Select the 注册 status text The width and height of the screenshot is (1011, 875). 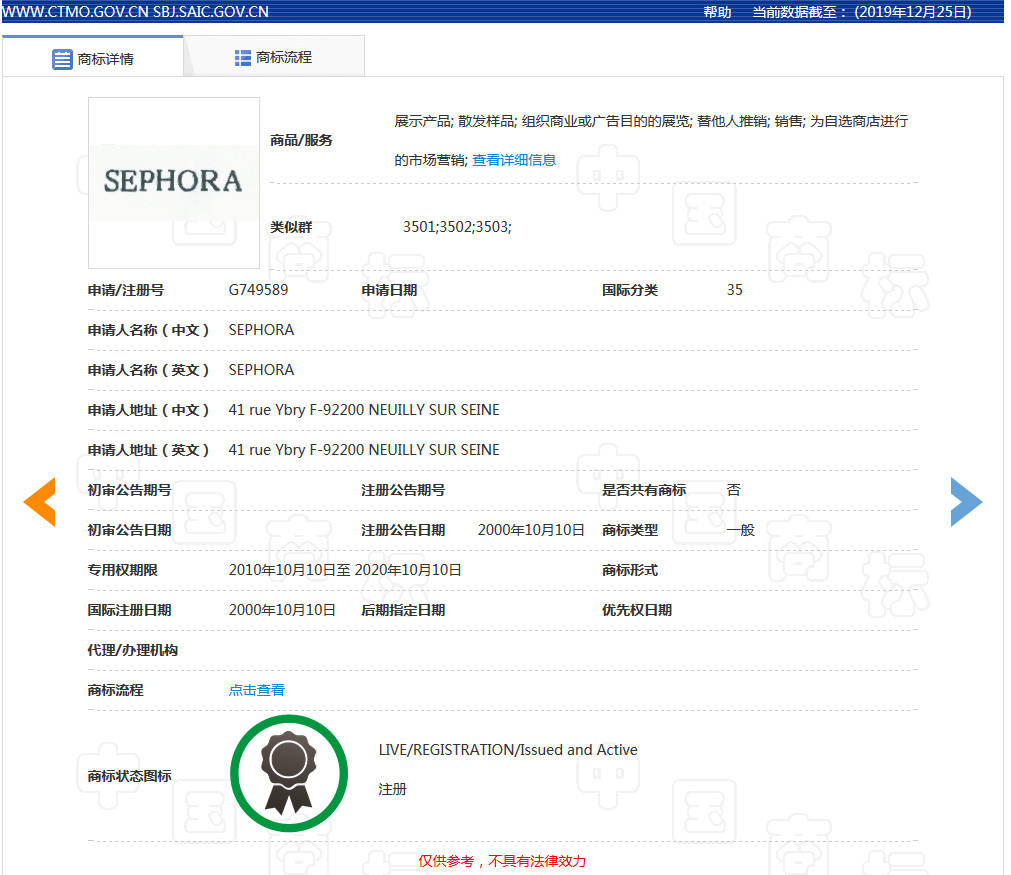tap(392, 789)
